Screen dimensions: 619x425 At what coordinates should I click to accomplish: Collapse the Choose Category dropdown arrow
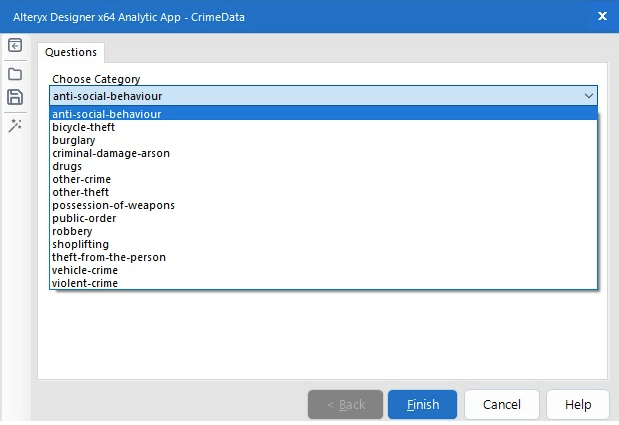point(588,96)
